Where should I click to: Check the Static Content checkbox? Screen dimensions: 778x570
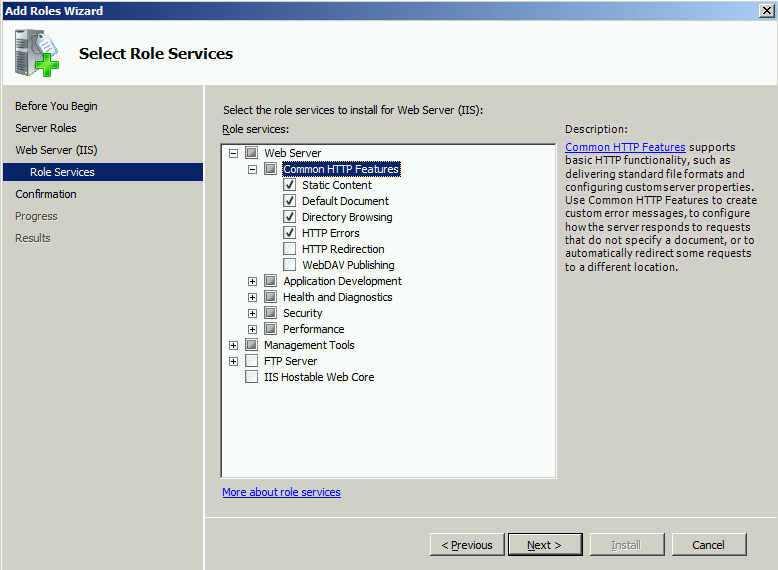290,185
